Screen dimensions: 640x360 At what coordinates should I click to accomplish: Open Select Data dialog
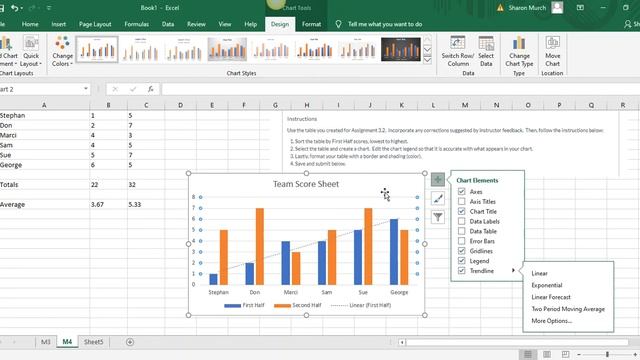point(486,51)
